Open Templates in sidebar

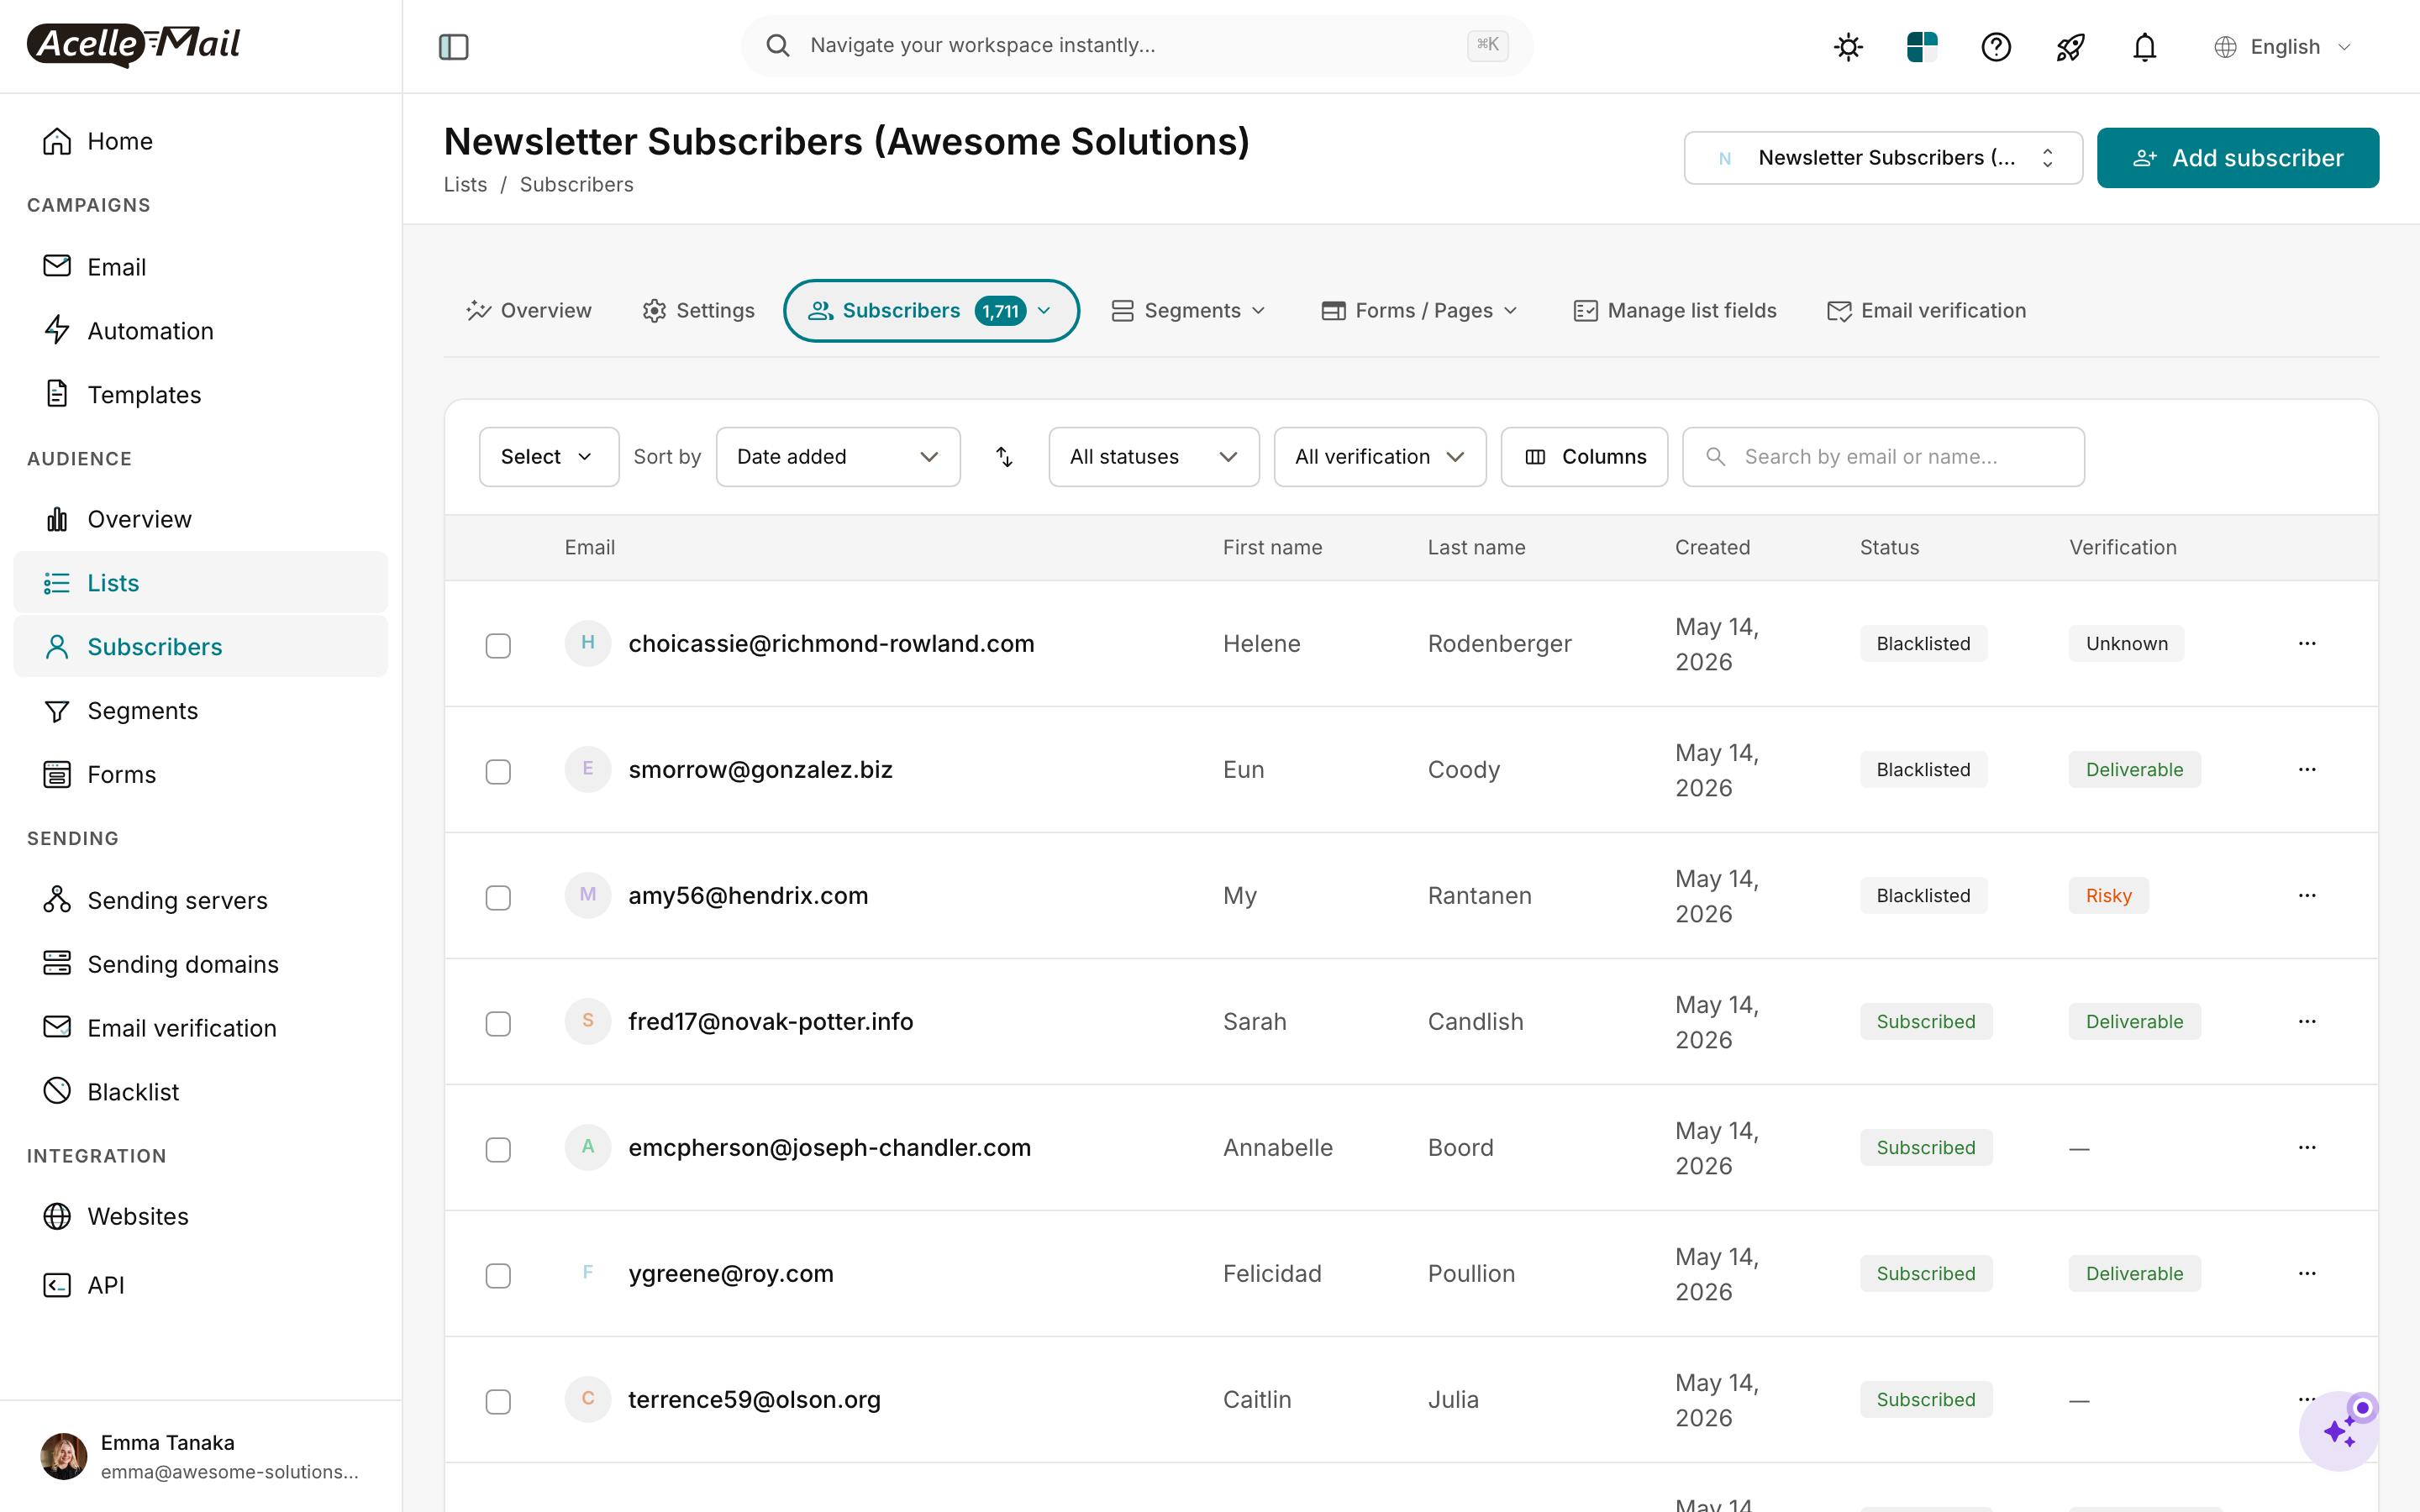200,395
